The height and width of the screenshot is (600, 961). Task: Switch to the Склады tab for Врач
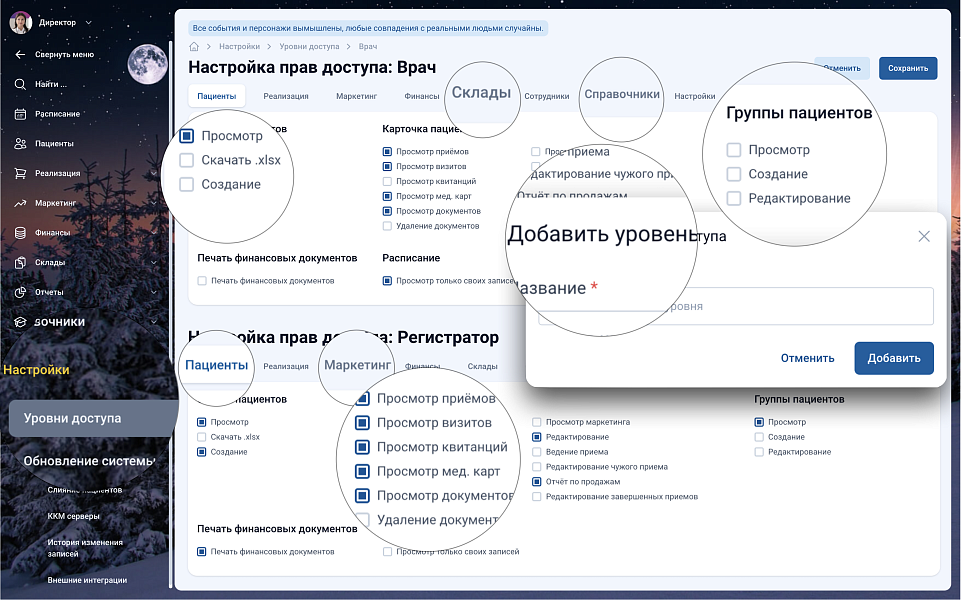coord(481,93)
